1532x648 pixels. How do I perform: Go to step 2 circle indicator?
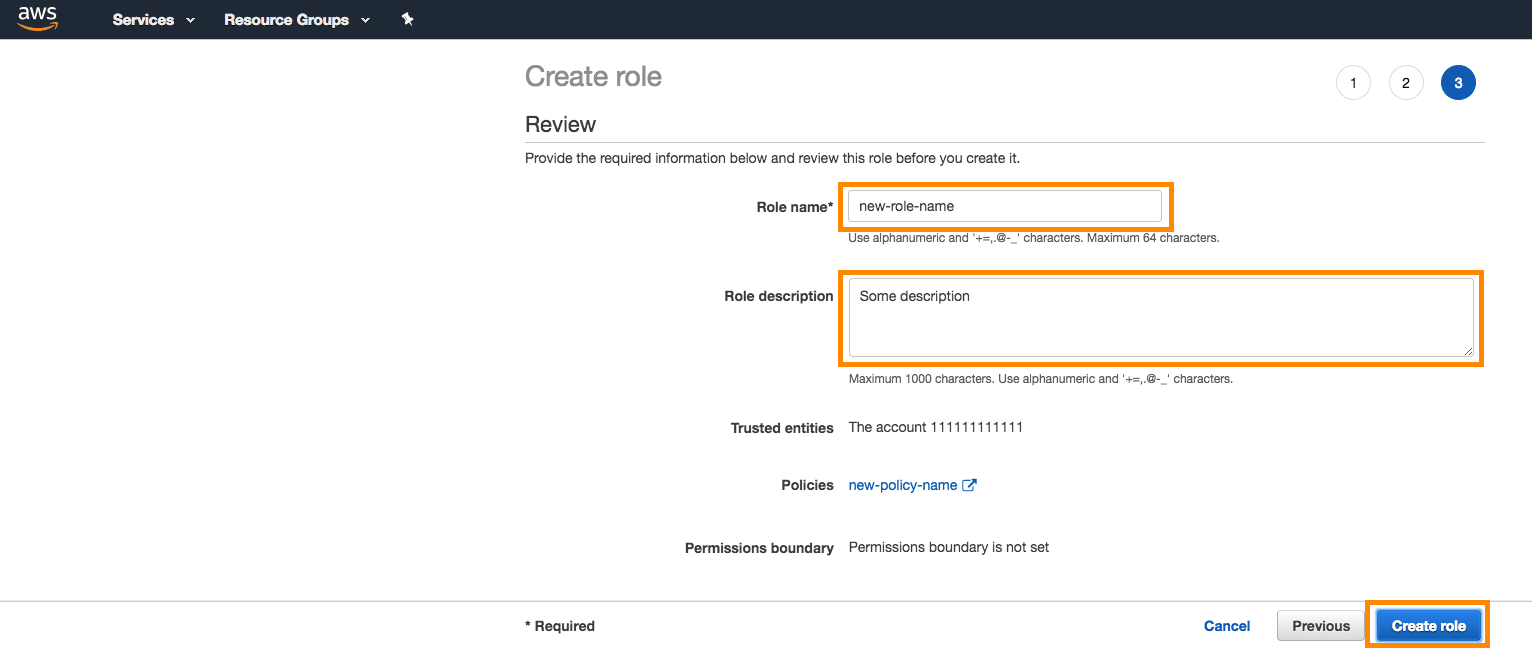tap(1405, 83)
